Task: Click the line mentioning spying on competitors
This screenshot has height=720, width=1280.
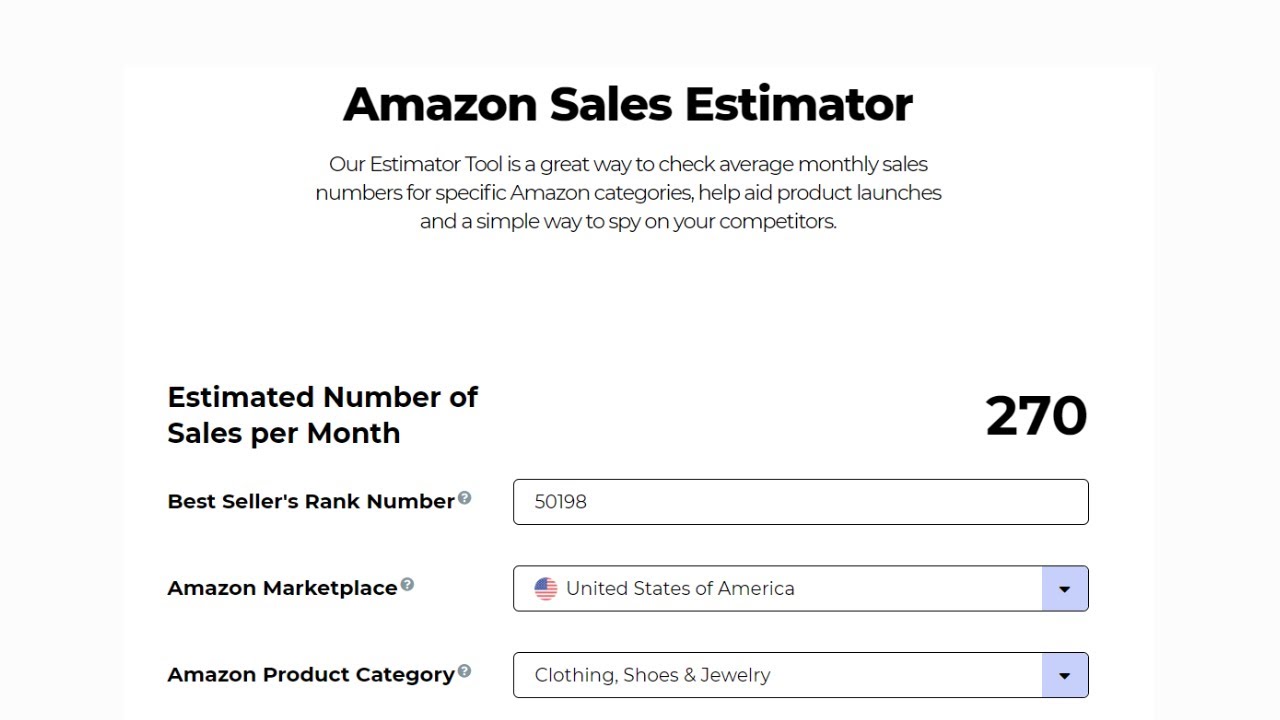Action: pyautogui.click(x=628, y=221)
